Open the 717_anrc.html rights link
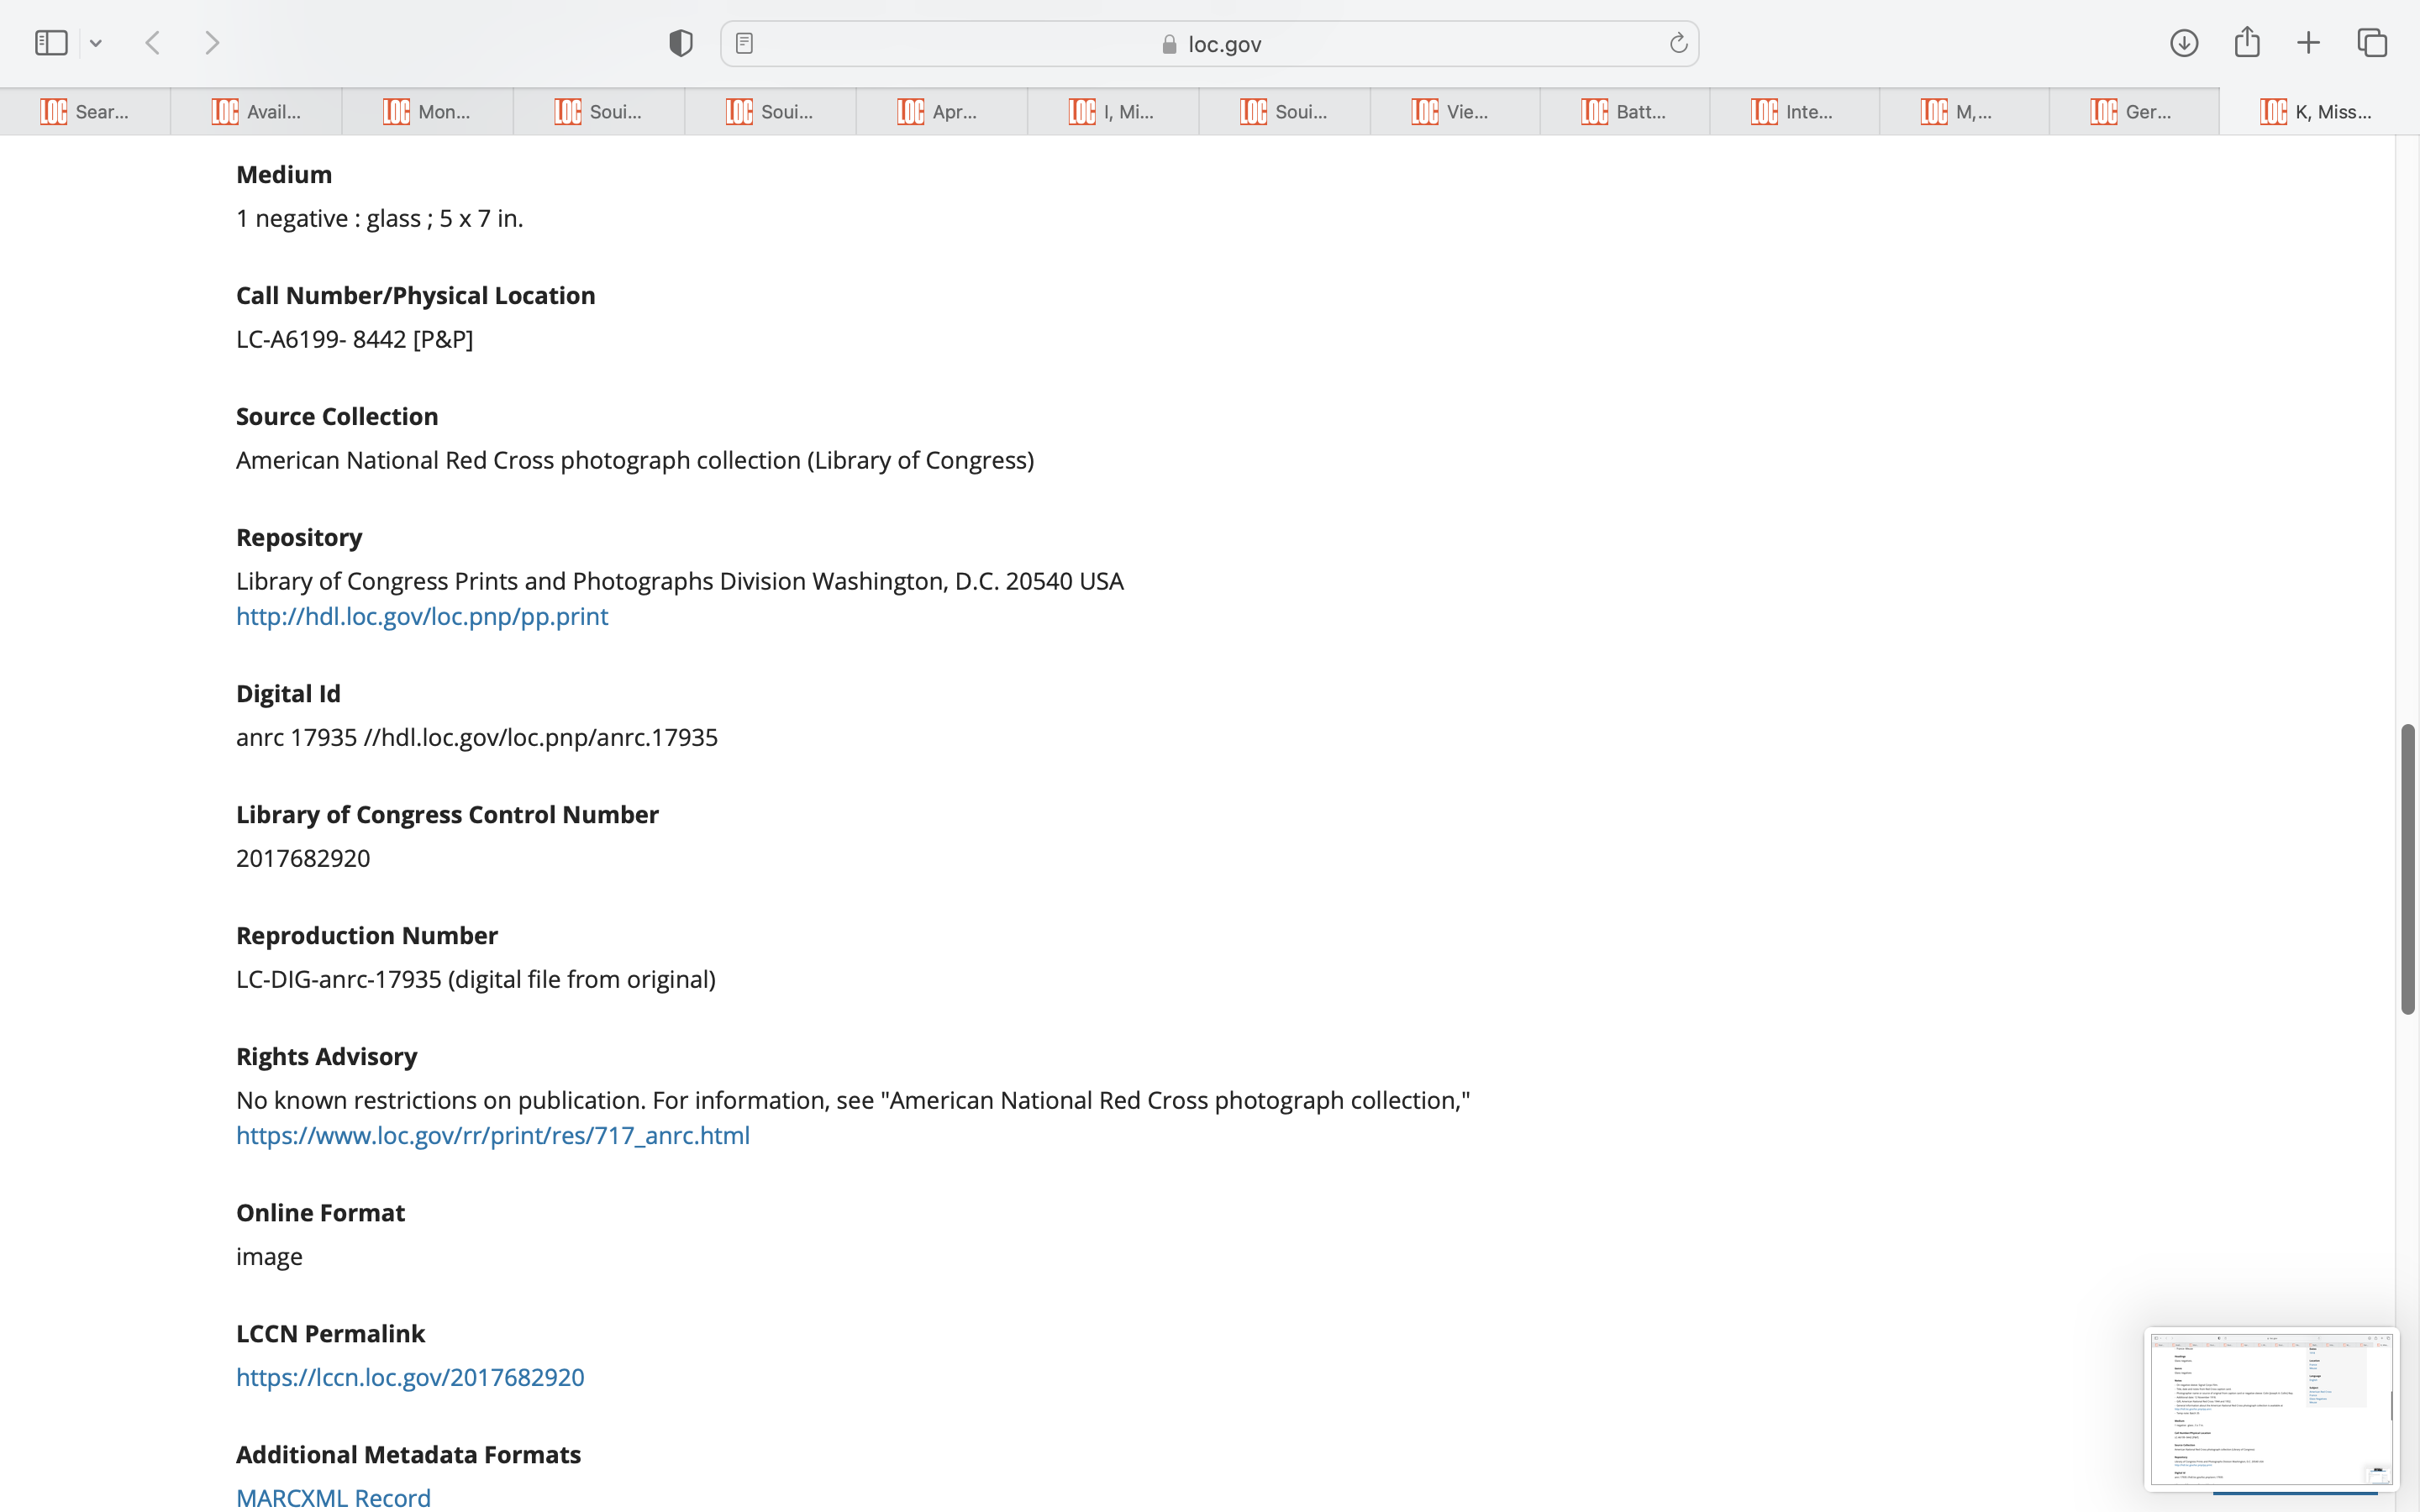Screen dimensions: 2420x1512 tap(492, 1135)
